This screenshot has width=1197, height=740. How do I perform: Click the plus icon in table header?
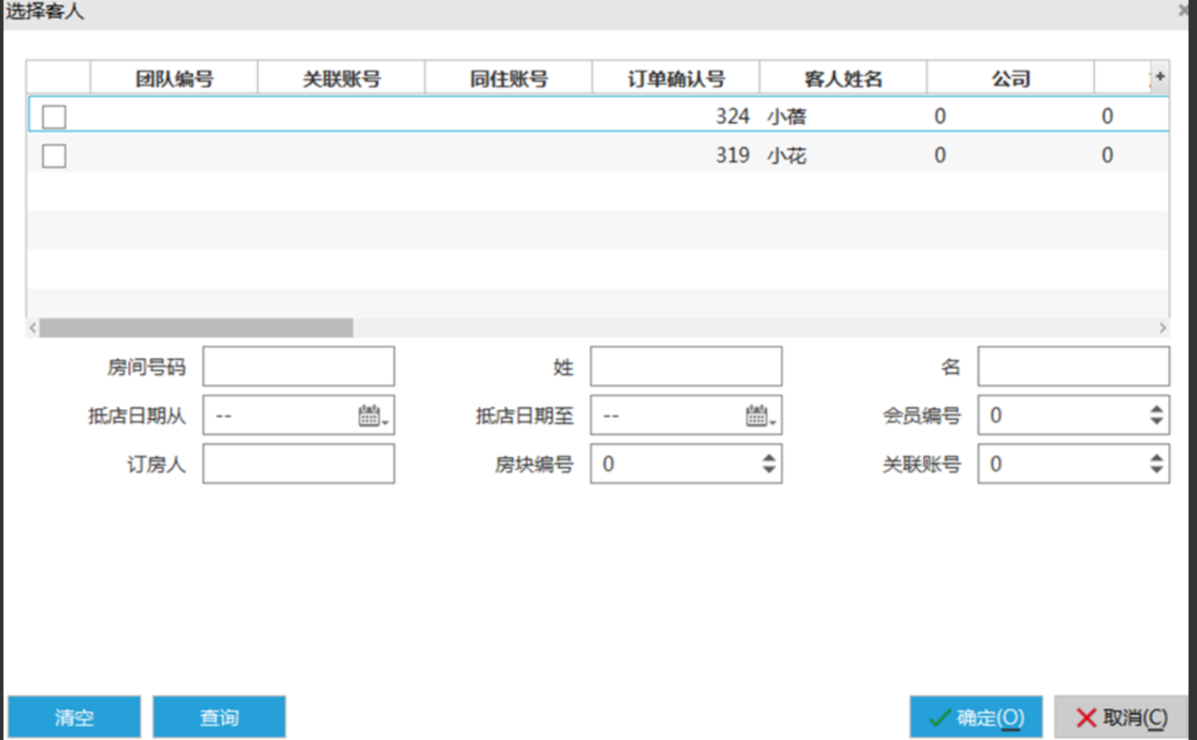[1159, 76]
